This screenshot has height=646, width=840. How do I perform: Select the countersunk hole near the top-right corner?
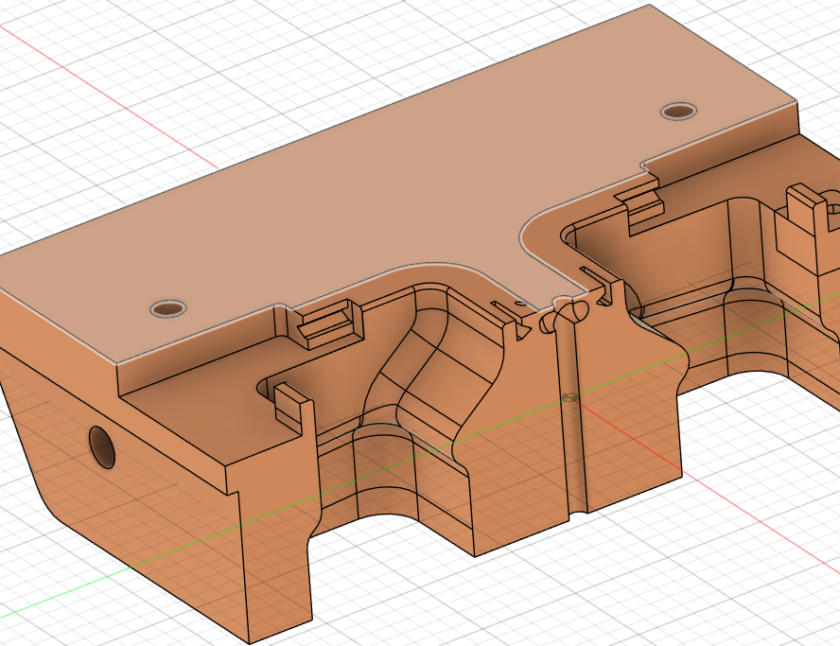(x=679, y=110)
